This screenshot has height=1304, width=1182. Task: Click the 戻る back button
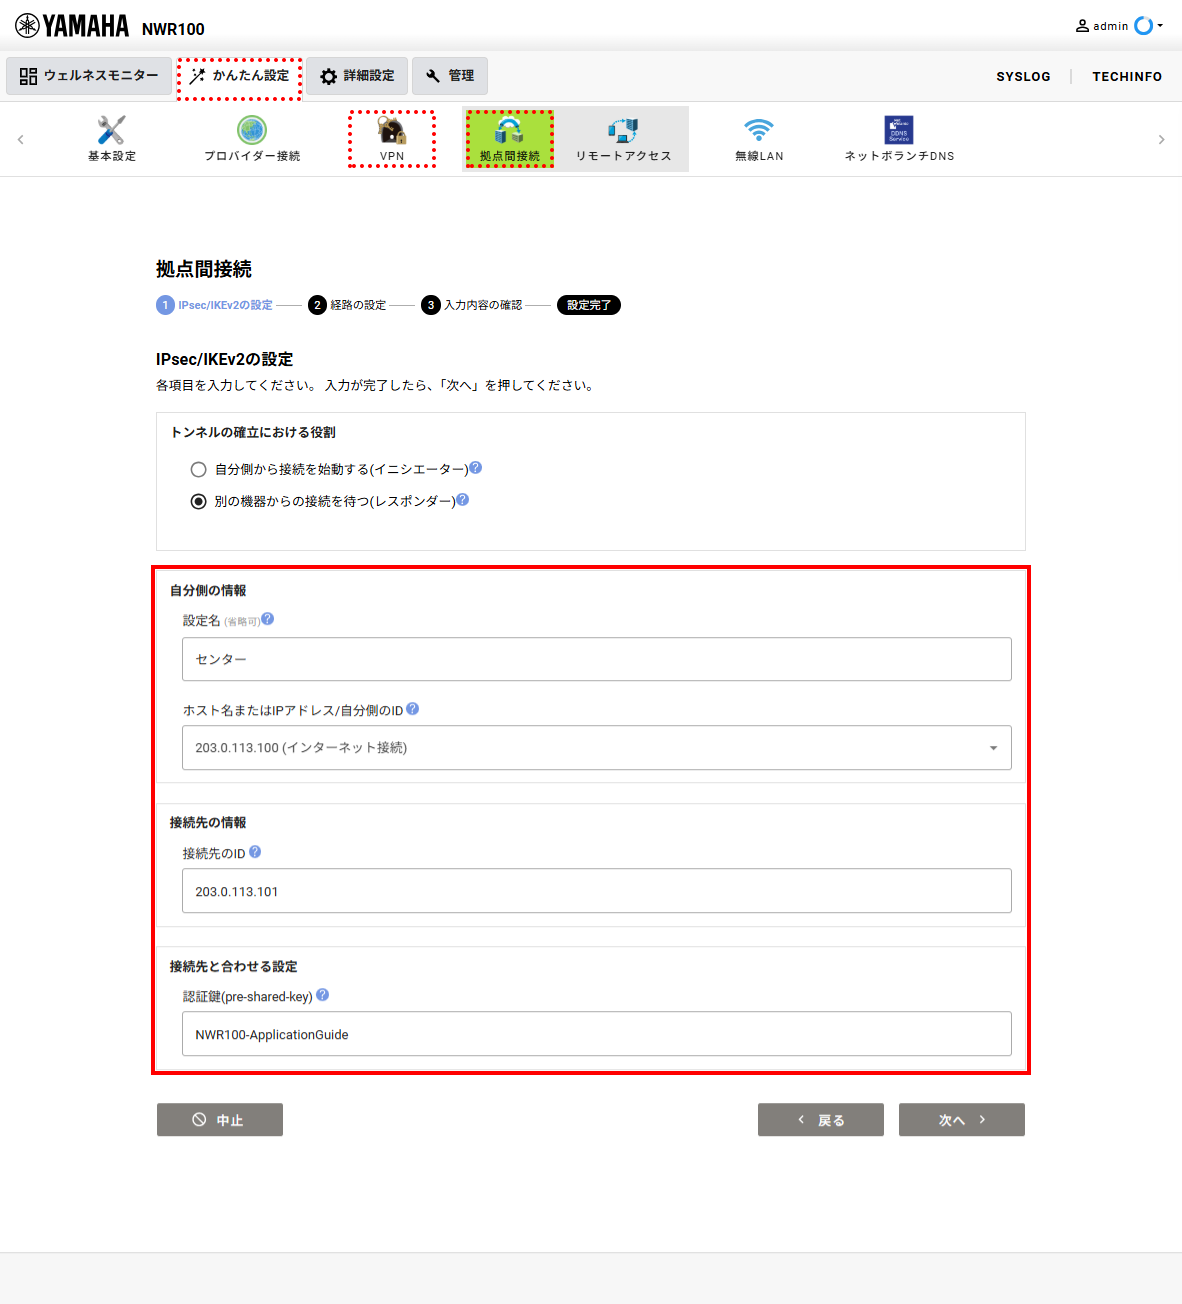(x=821, y=1120)
